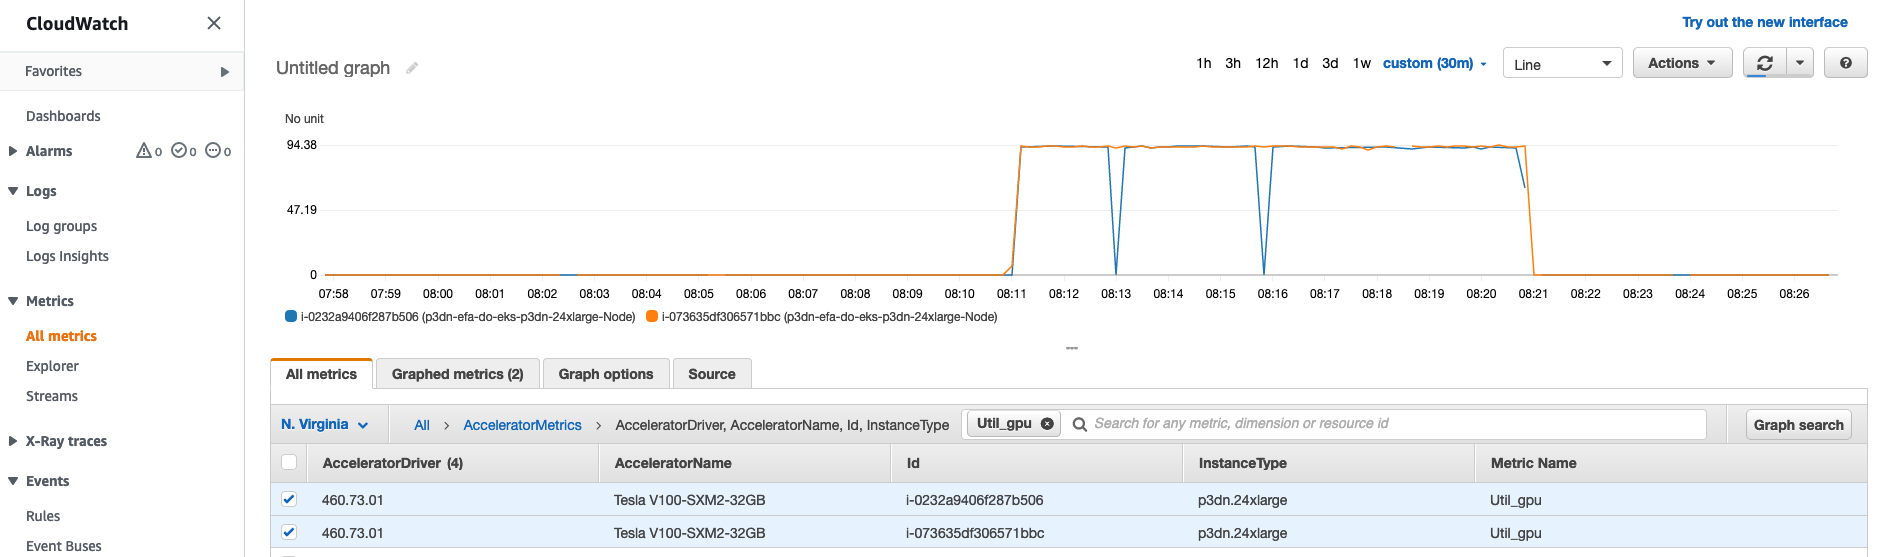Image resolution: width=1887 pixels, height=557 pixels.
Task: Uncheck the i-0232a9406f287b506 metric row
Action: tap(289, 499)
